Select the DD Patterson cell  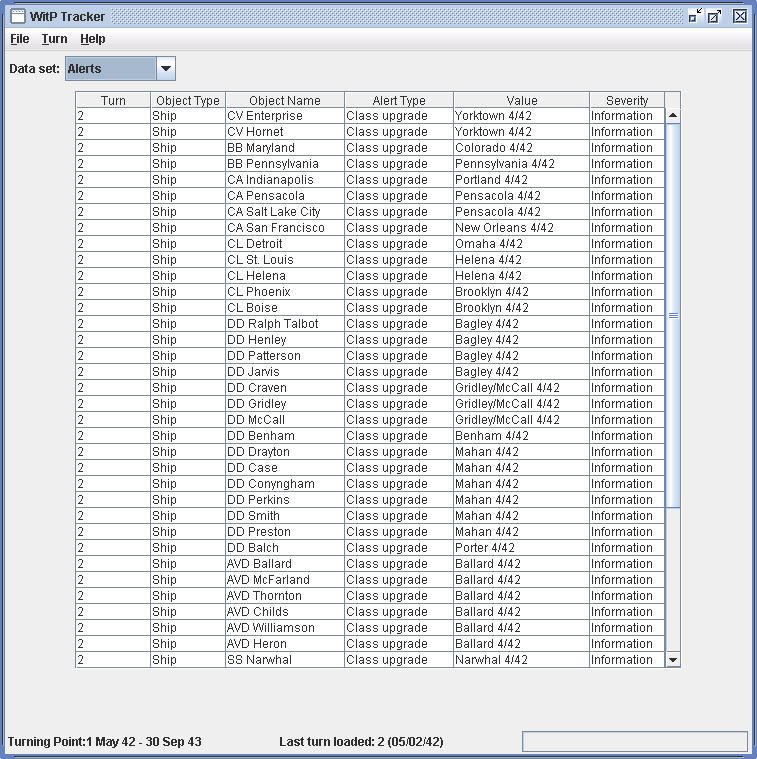(285, 355)
